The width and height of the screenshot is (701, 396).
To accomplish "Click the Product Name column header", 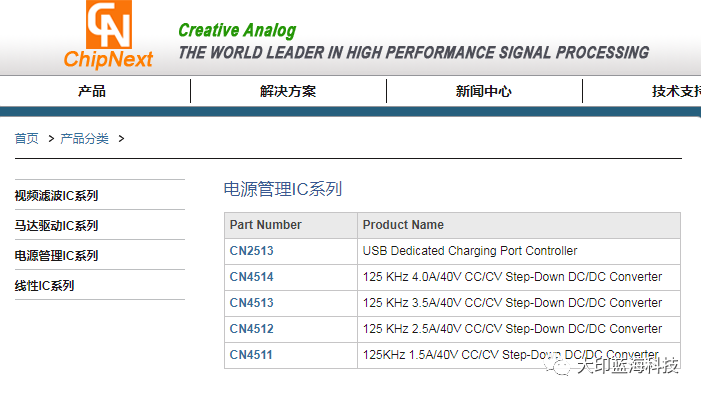I will pyautogui.click(x=403, y=225).
